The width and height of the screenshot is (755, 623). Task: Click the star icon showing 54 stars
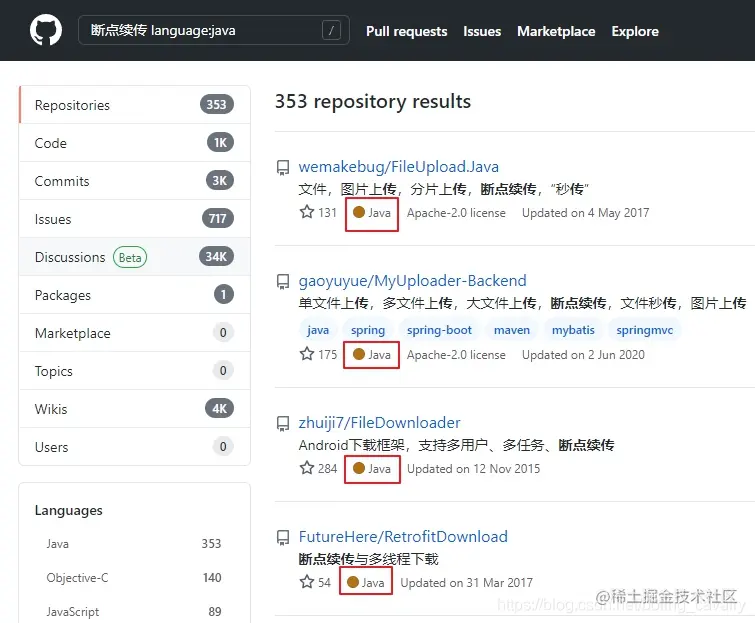pos(307,582)
